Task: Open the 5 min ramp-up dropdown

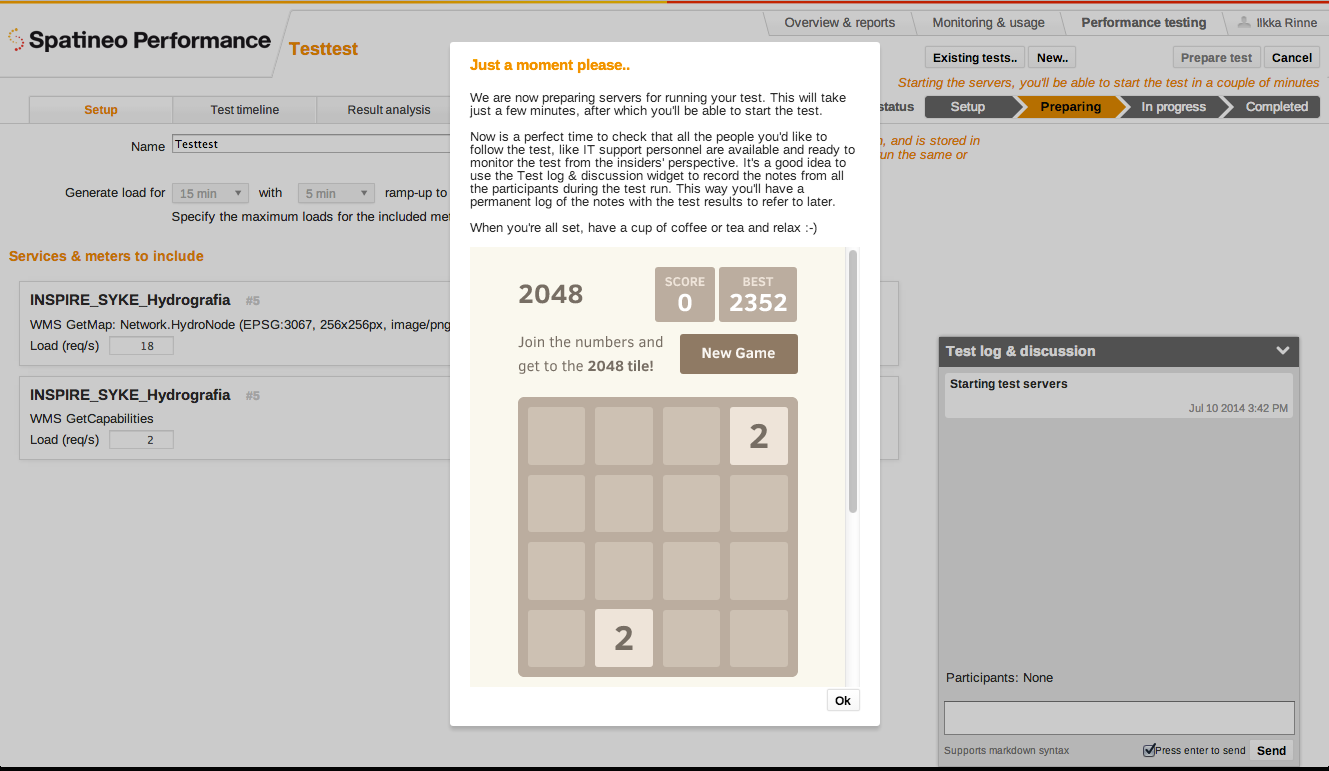Action: (336, 193)
